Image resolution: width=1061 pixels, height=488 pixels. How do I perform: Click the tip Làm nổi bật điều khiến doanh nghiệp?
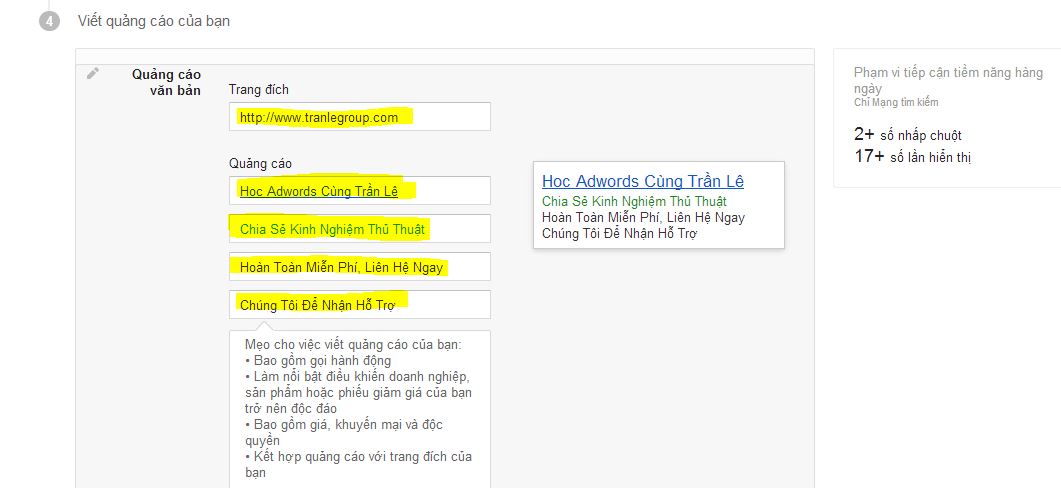(359, 393)
